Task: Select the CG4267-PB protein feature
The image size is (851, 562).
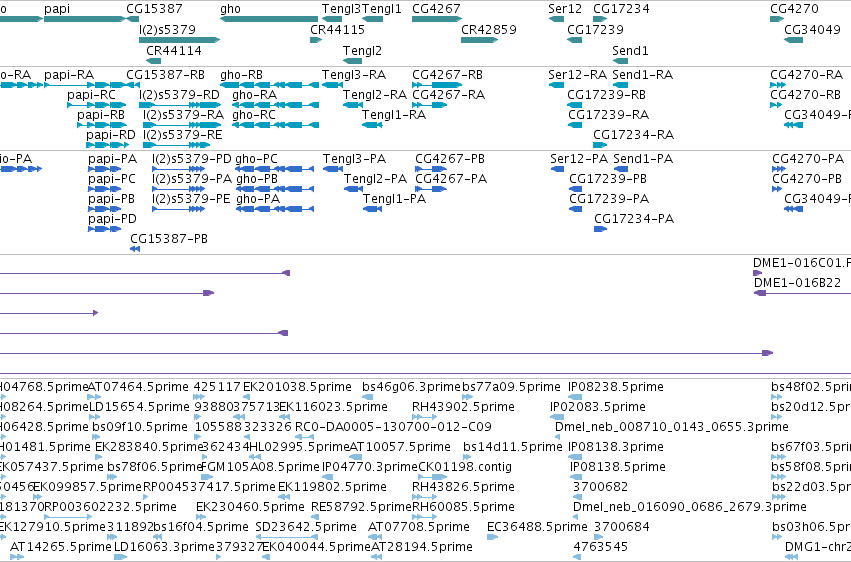Action: tap(431, 169)
